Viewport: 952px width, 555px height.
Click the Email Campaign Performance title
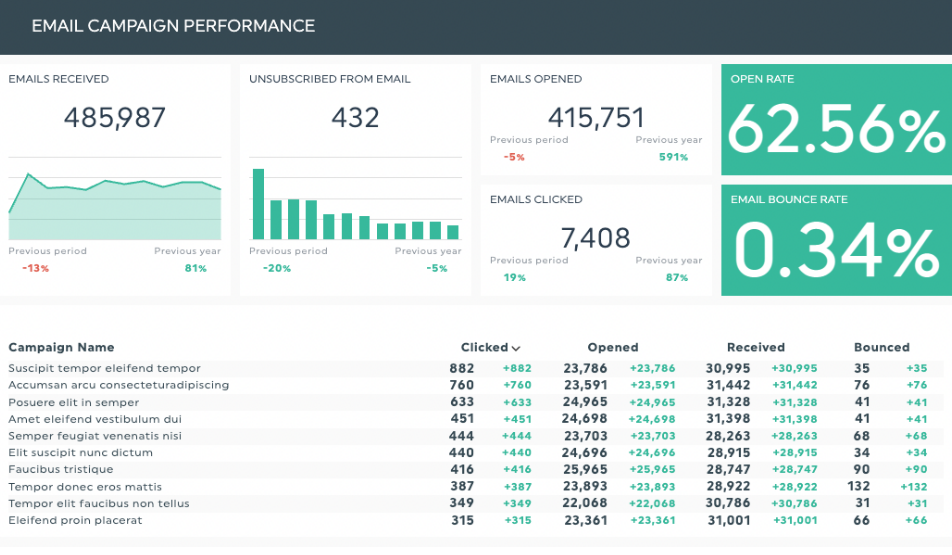(173, 26)
